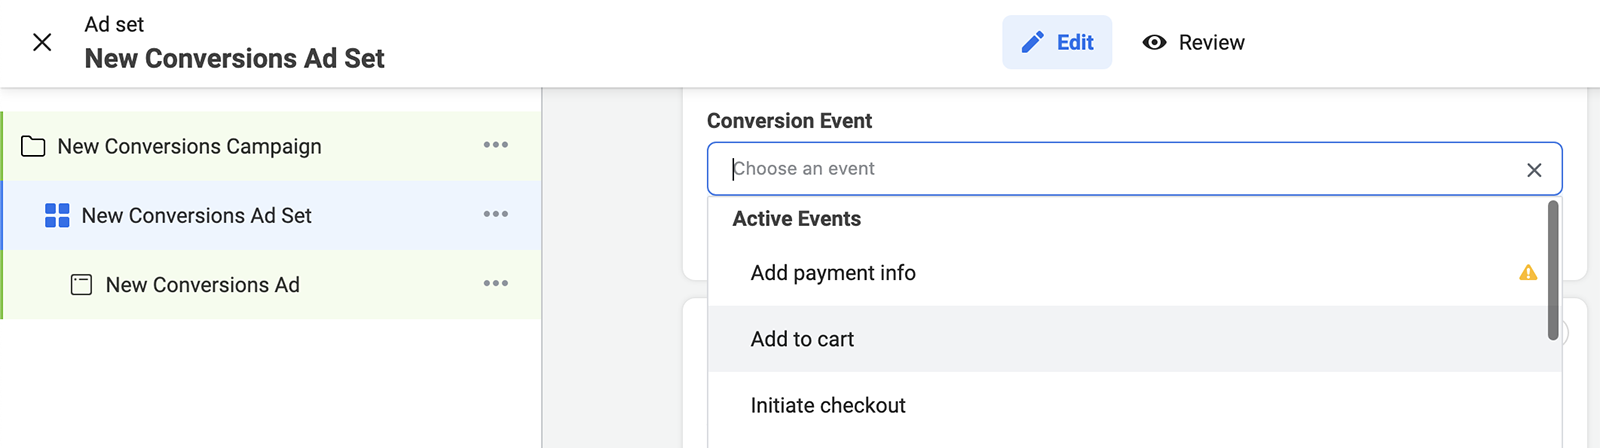The height and width of the screenshot is (448, 1600).
Task: Click the ad set grid icon
Action: point(57,215)
